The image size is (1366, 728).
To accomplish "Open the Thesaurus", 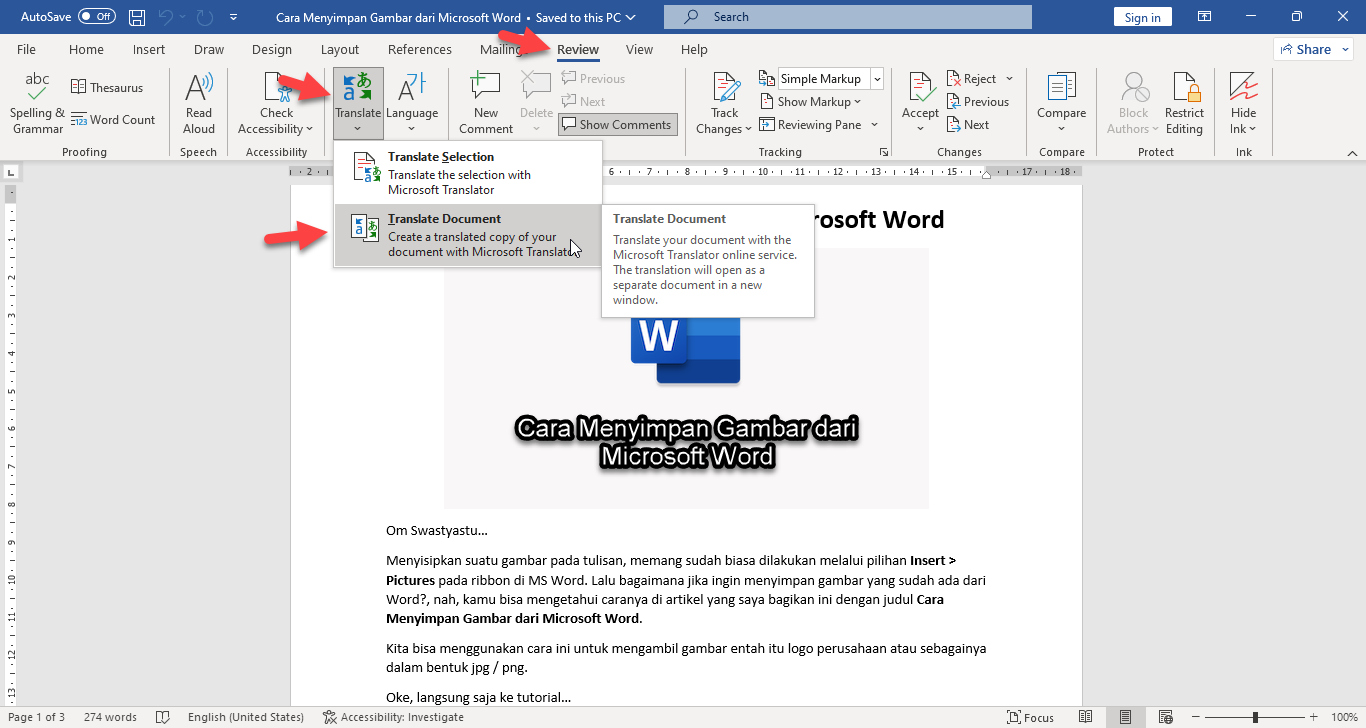I will 107,87.
